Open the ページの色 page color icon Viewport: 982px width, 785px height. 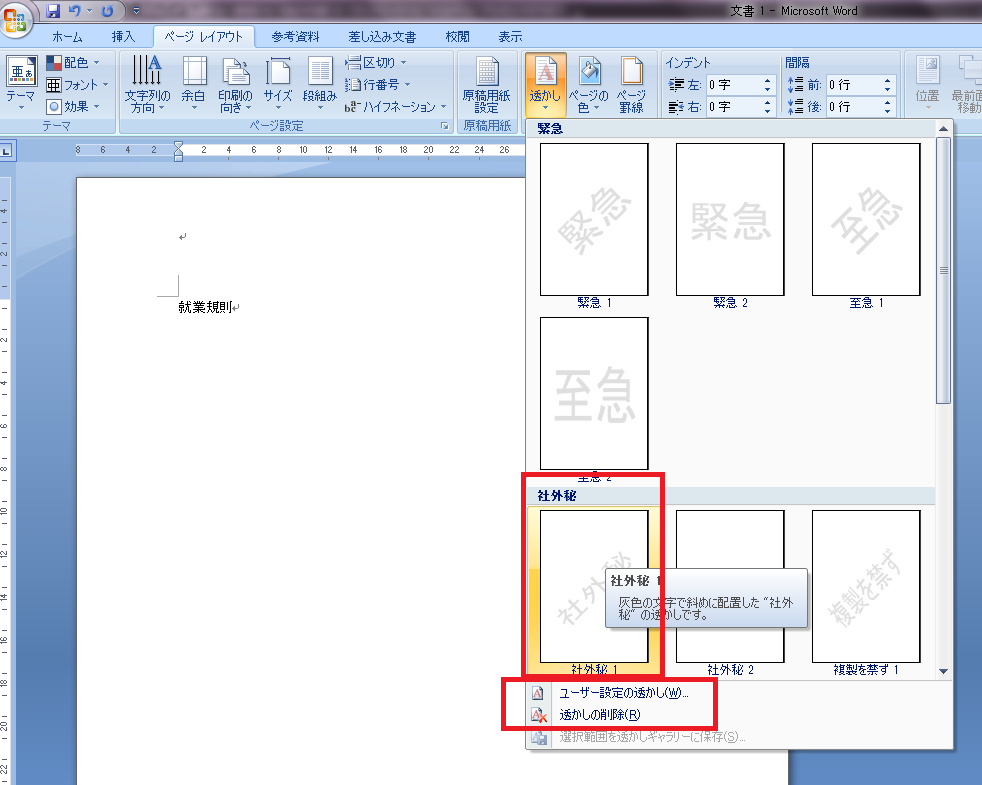(x=589, y=82)
